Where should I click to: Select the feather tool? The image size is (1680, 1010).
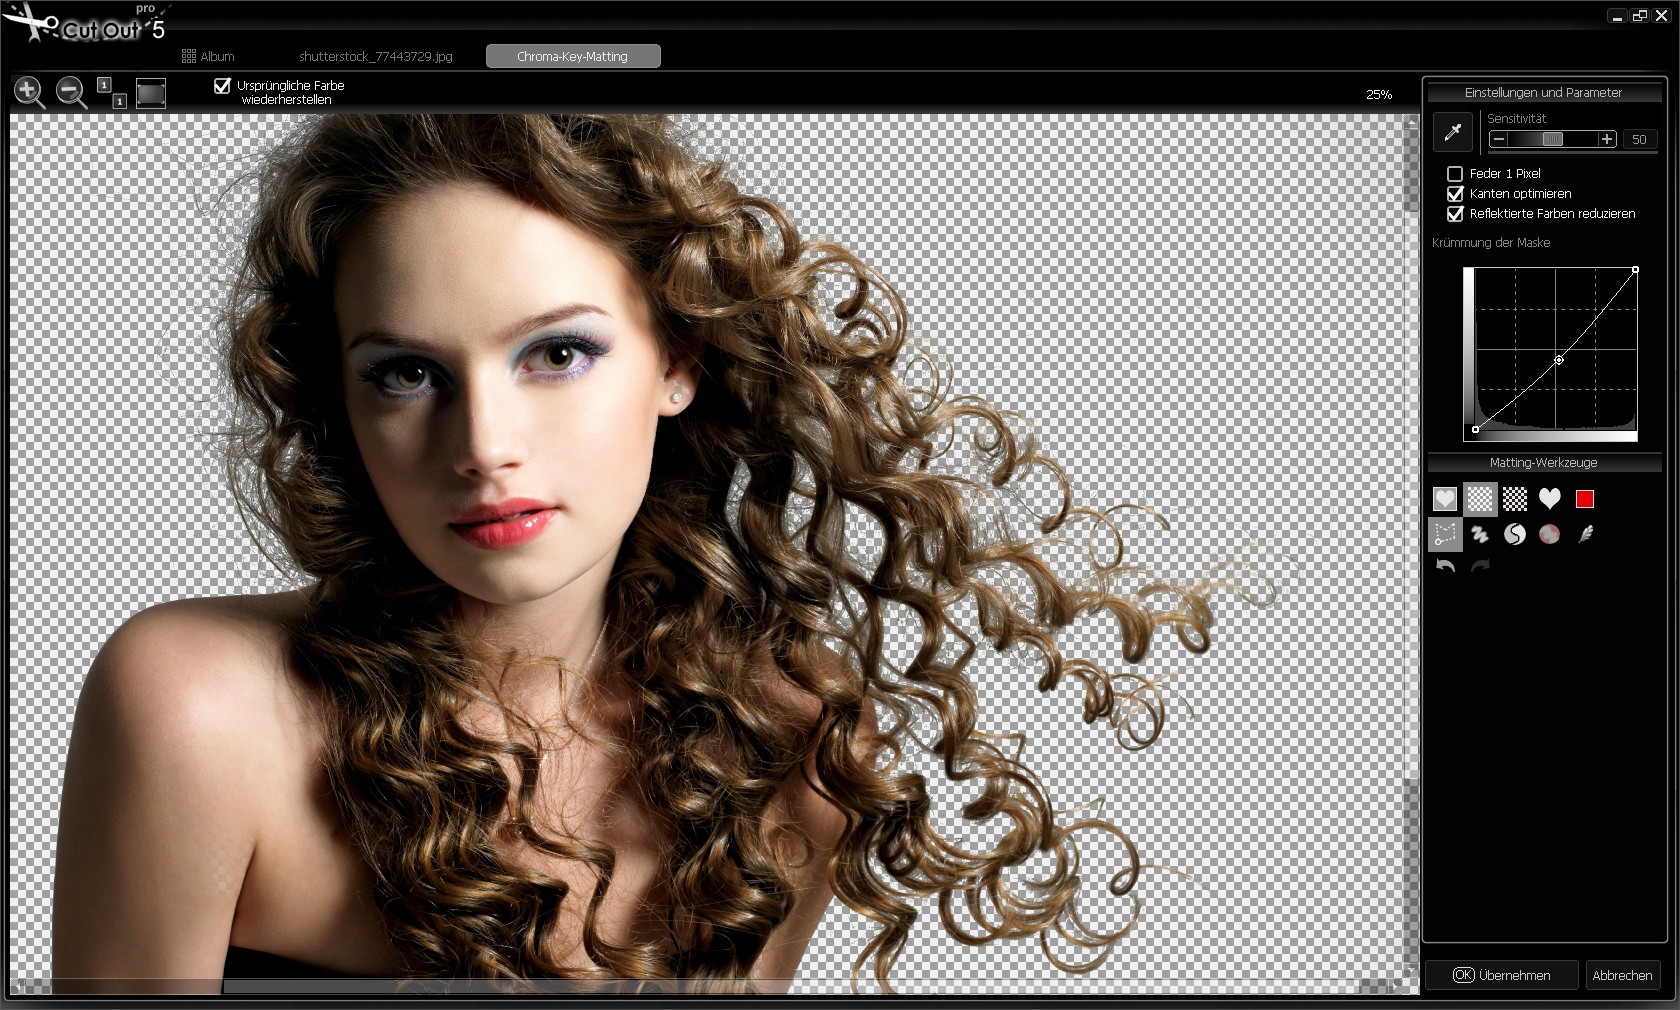(x=1585, y=534)
